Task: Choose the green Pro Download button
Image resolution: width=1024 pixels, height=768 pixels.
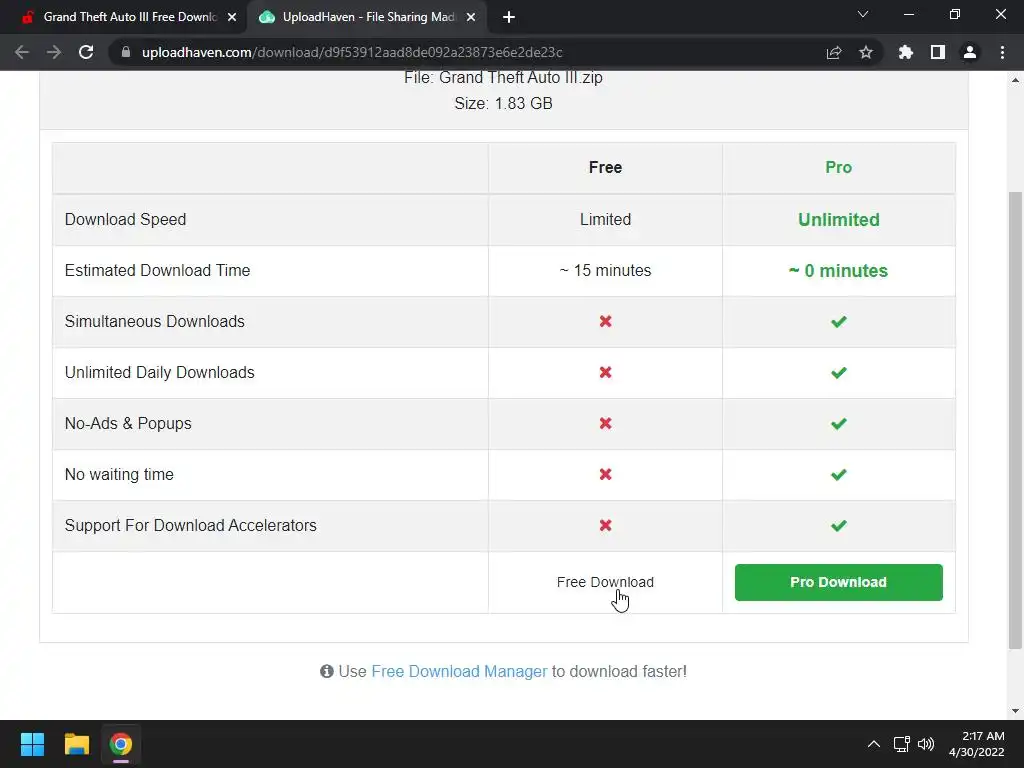Action: [x=839, y=582]
